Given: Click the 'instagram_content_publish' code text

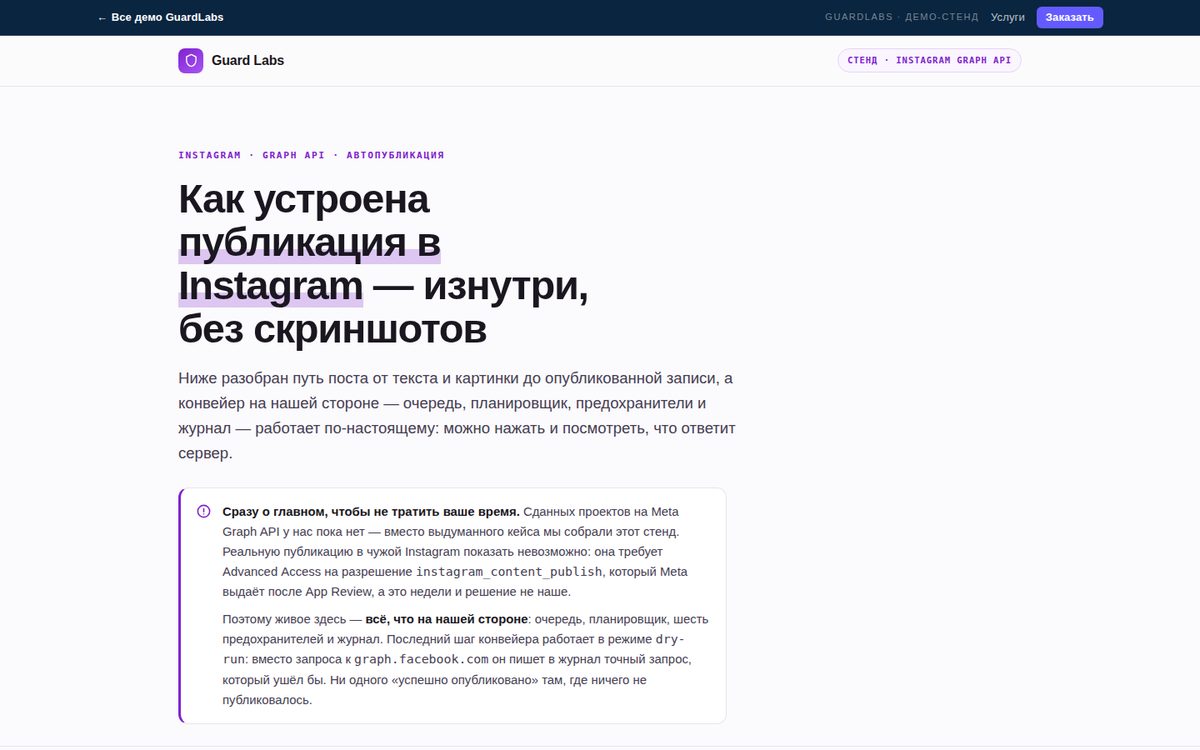Looking at the screenshot, I should pyautogui.click(x=509, y=572).
